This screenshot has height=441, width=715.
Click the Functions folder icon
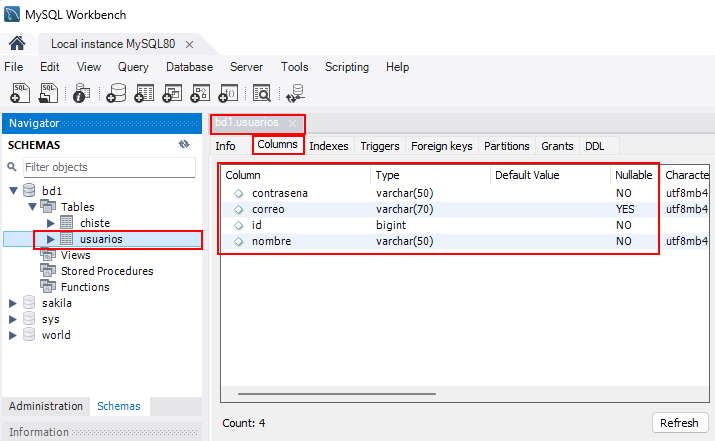point(48,286)
